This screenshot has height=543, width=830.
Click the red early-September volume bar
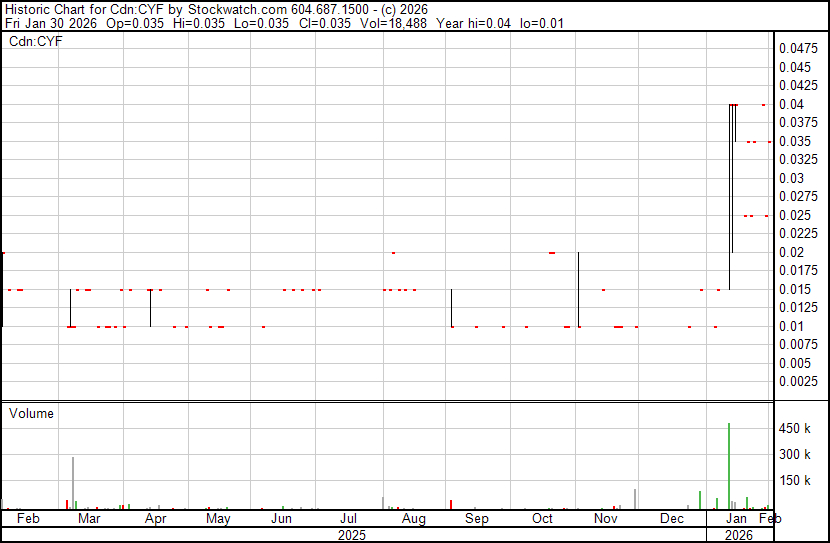451,504
